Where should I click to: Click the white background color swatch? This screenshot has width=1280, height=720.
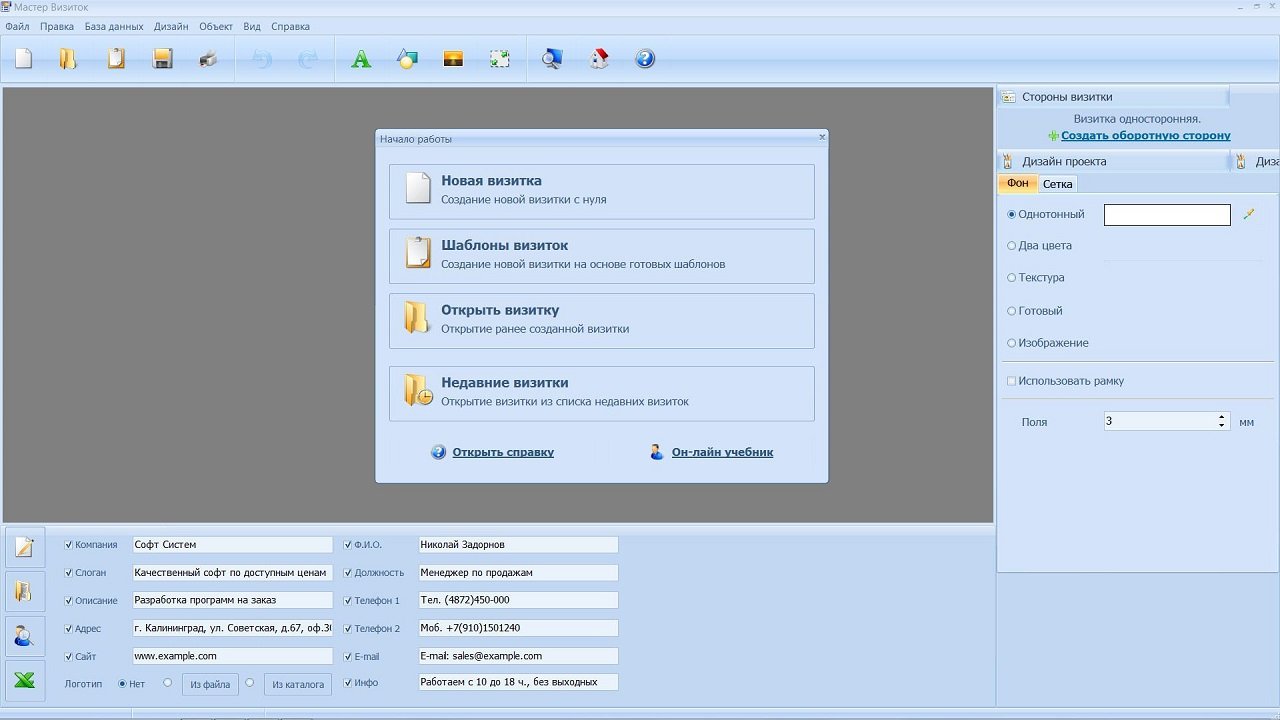tap(1167, 215)
